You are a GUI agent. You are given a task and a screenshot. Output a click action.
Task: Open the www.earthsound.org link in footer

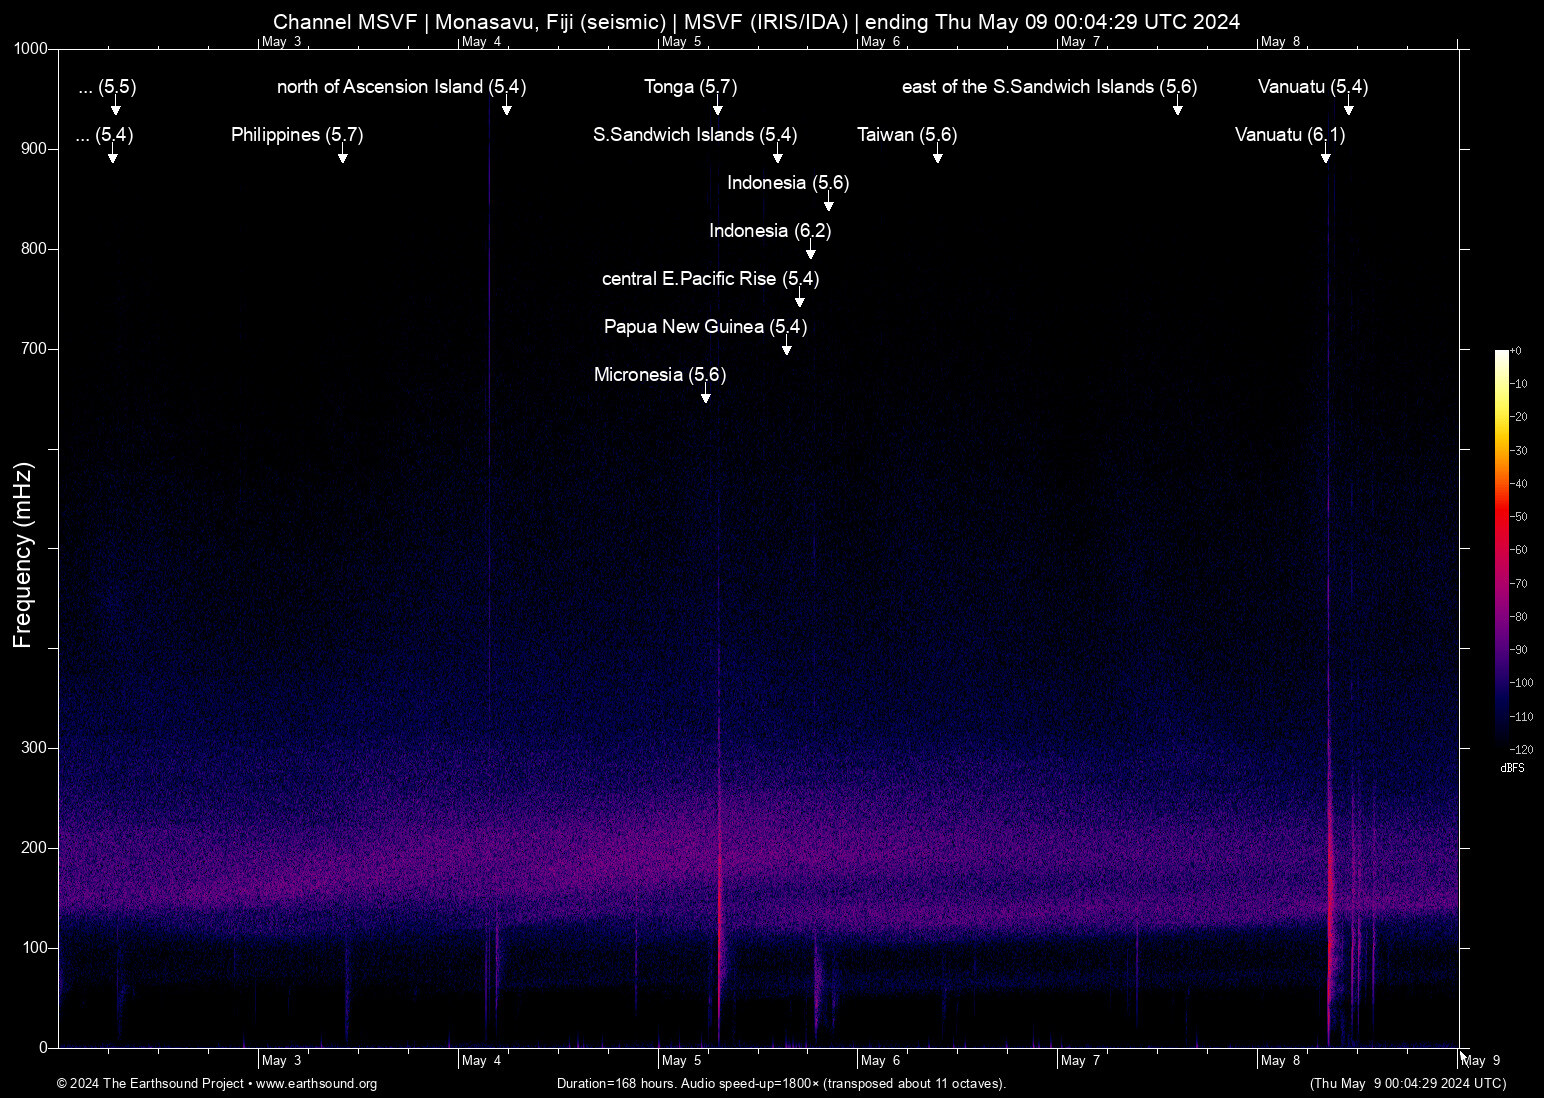(316, 1084)
